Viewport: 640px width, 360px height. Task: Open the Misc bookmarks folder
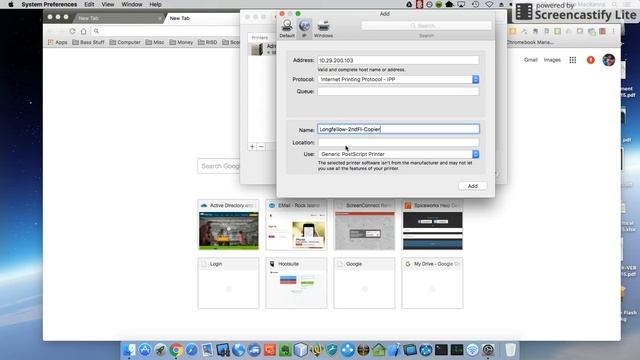point(155,42)
